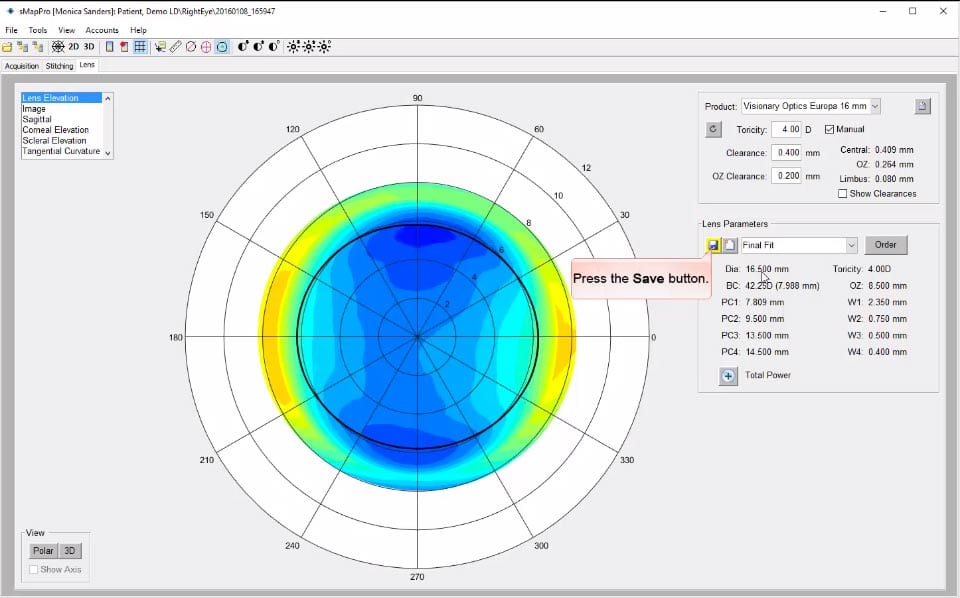The image size is (960, 598).
Task: Toggle the grid overlay toolbar icon
Action: 140,47
